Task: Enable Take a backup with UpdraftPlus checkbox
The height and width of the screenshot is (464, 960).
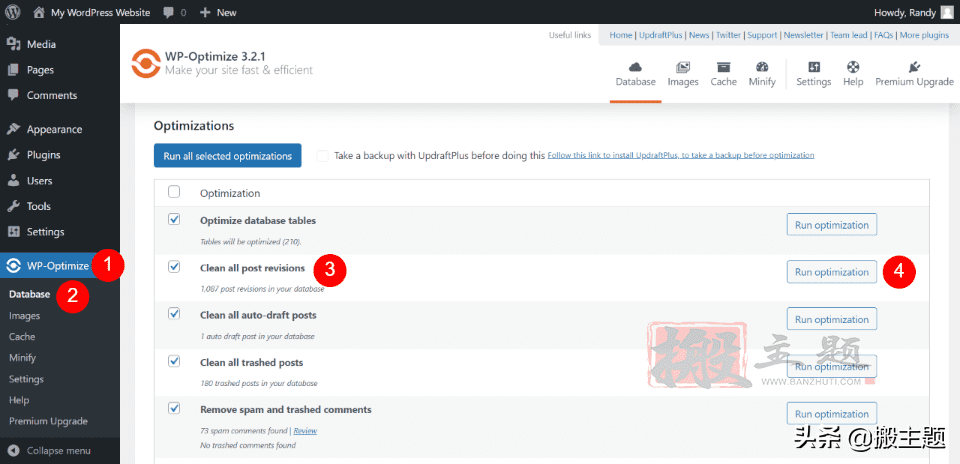Action: click(322, 155)
